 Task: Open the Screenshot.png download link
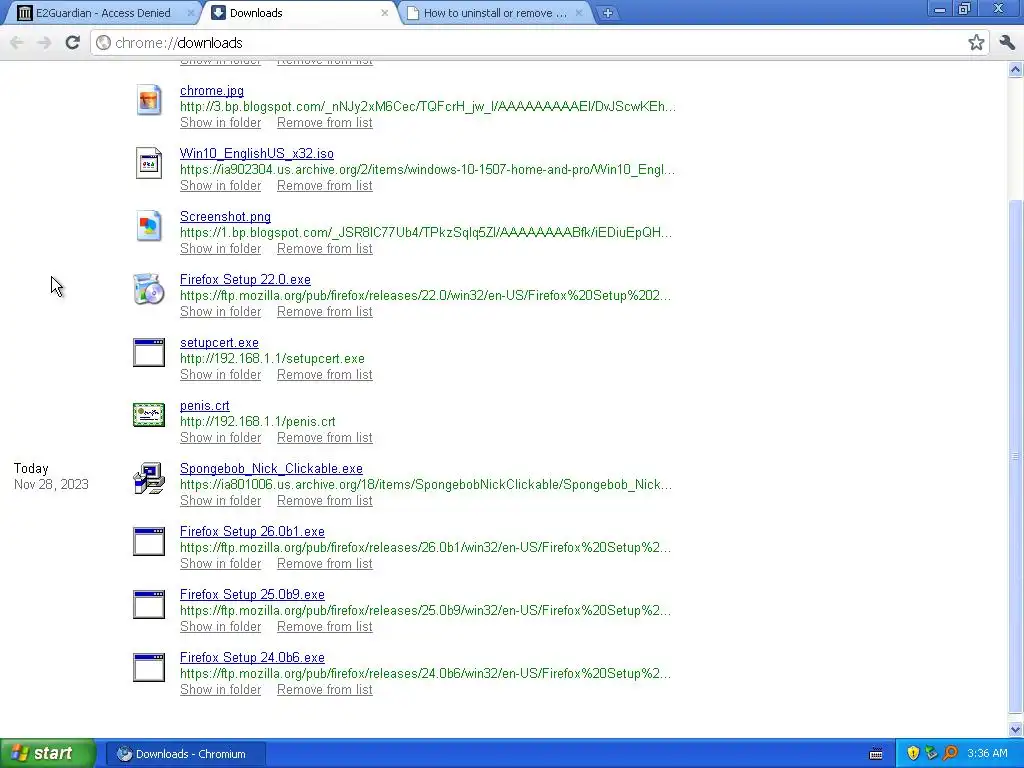coord(225,217)
